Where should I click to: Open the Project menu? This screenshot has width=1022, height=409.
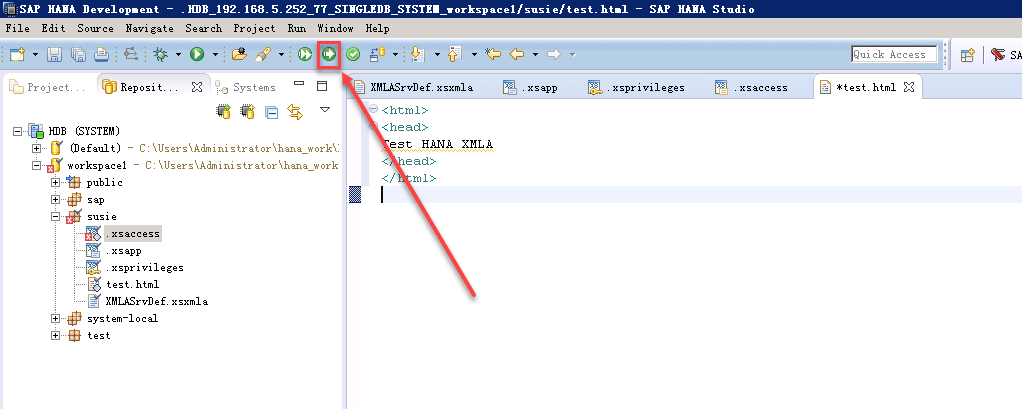(x=254, y=29)
